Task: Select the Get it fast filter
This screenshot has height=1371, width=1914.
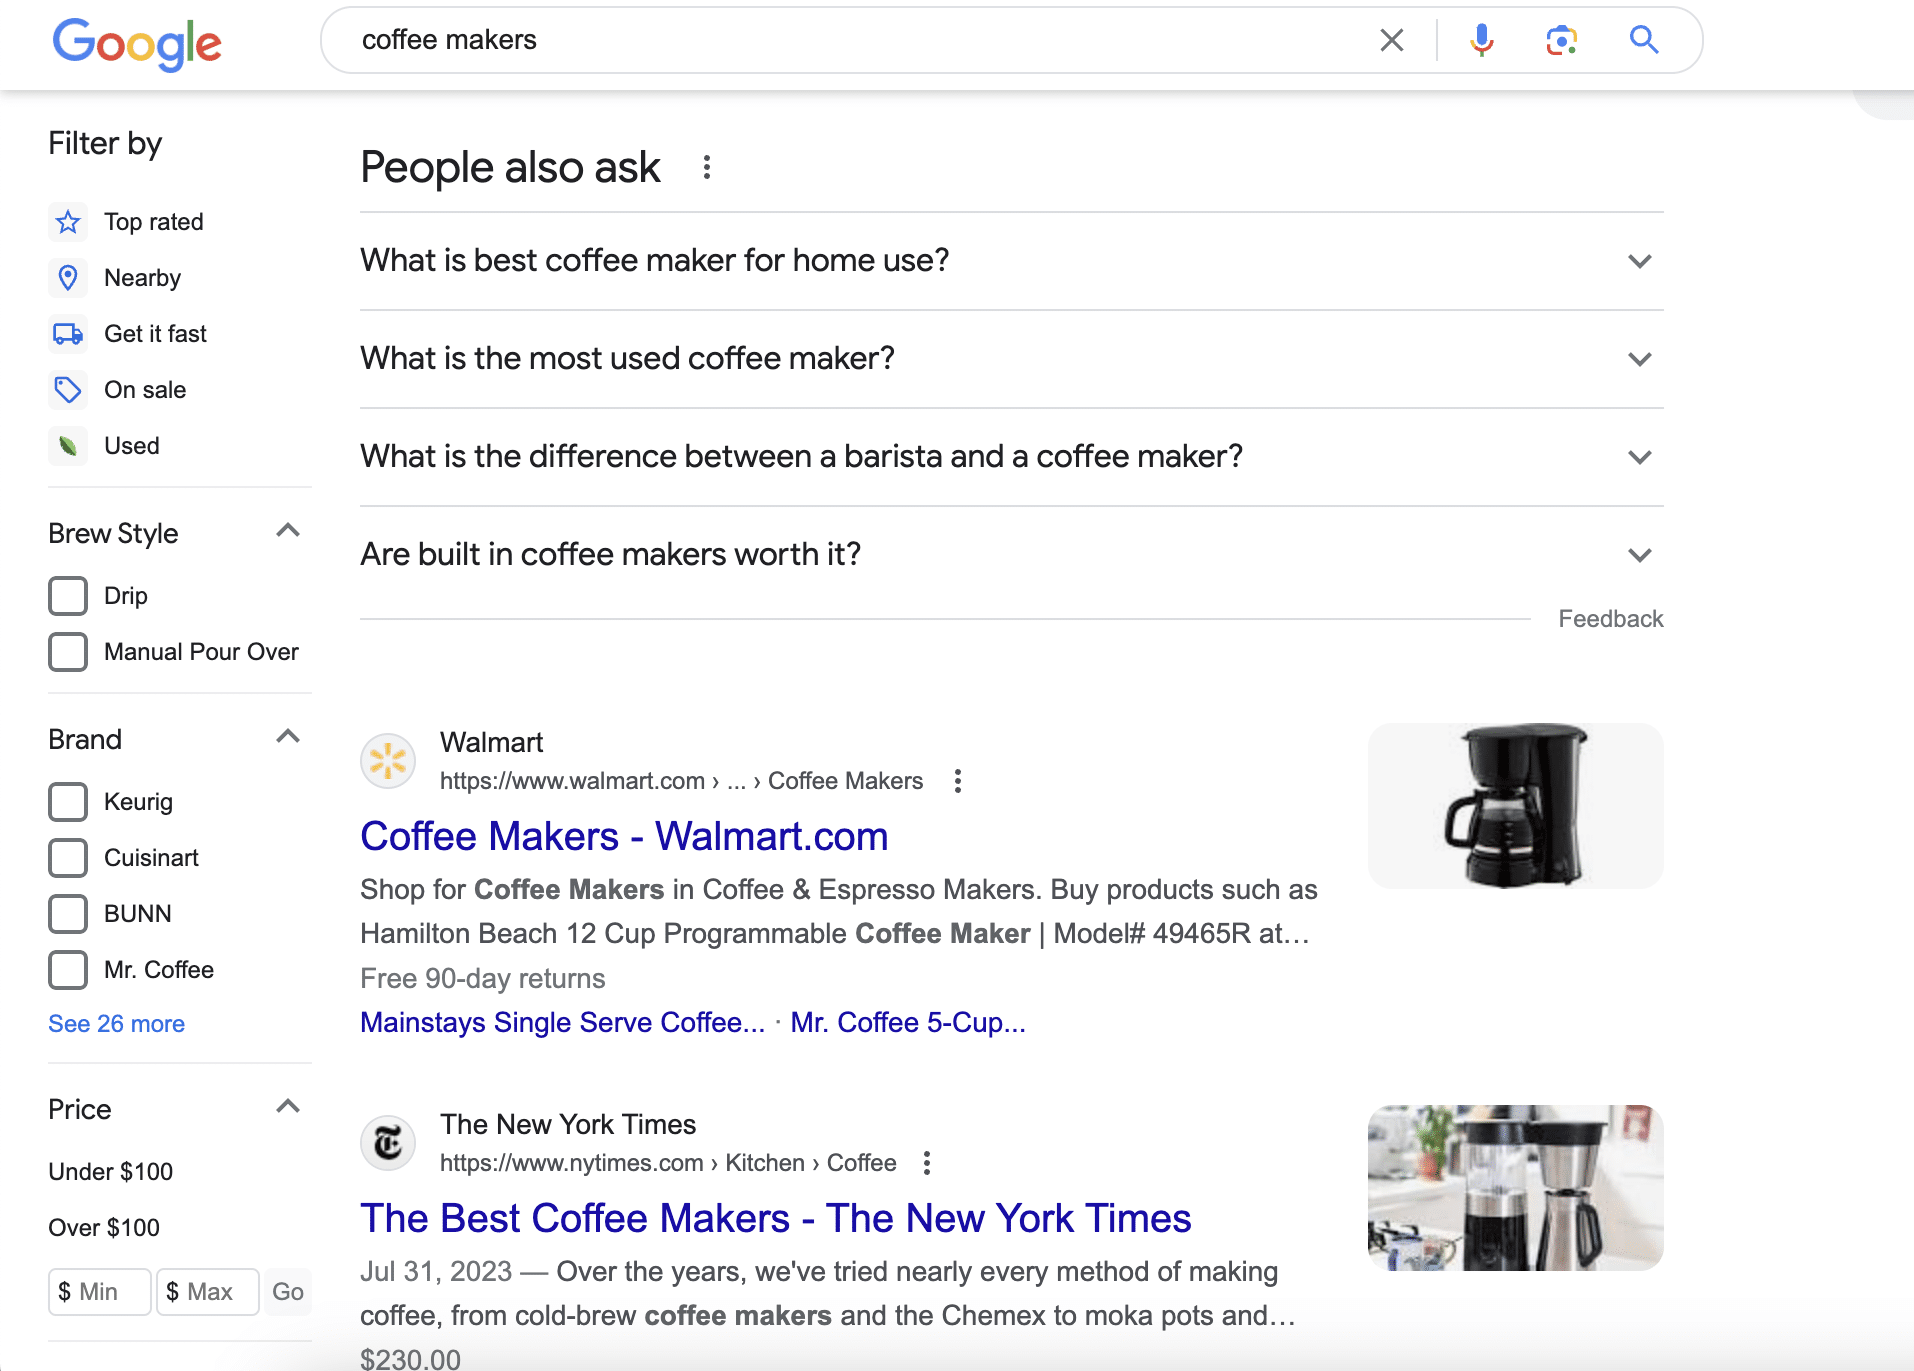Action: click(x=155, y=334)
